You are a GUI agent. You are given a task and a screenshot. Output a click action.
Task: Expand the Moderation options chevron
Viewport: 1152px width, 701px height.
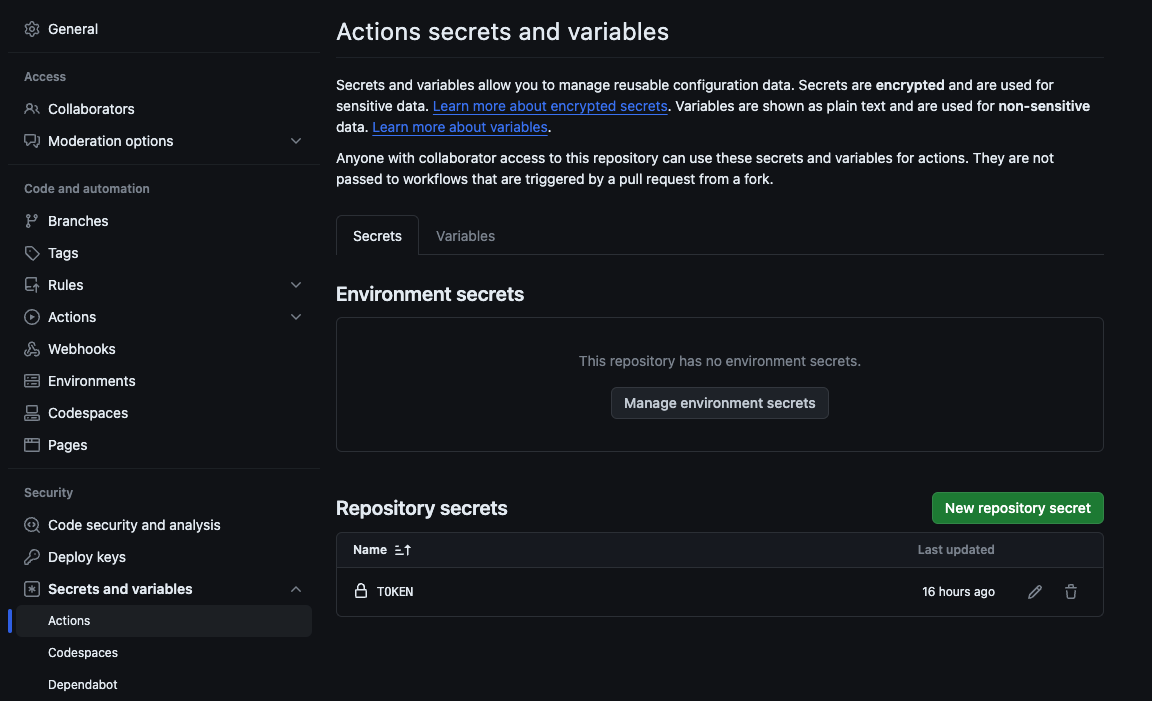click(296, 141)
